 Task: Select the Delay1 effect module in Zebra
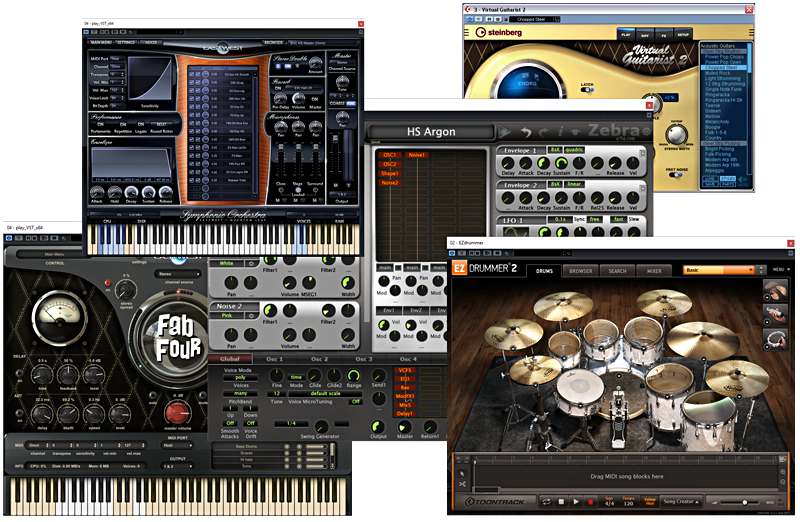405,413
